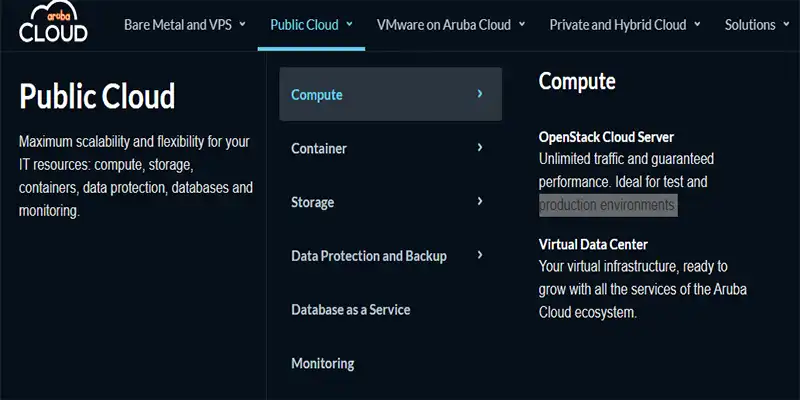This screenshot has width=800, height=400.
Task: Open Data Protection and Backup category
Action: tap(368, 256)
